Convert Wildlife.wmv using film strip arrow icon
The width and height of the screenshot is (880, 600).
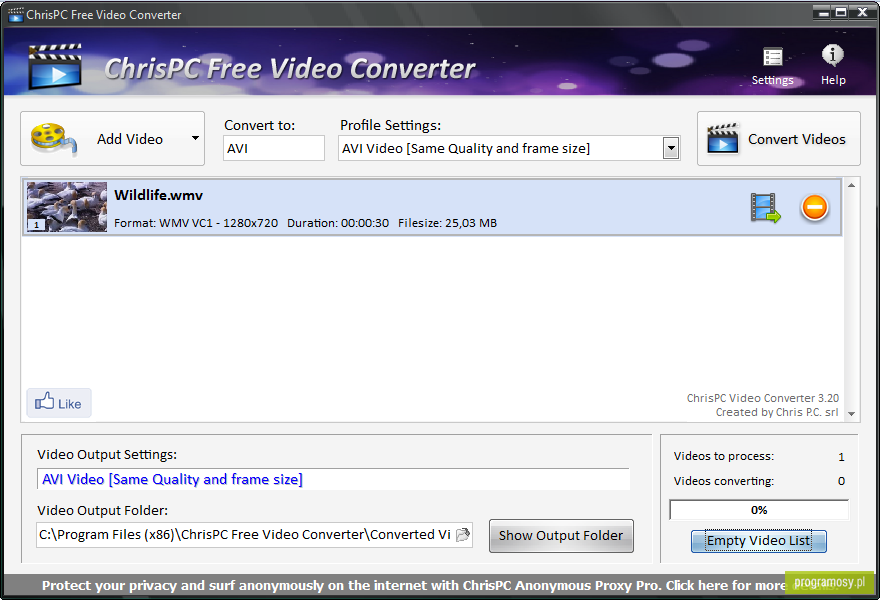(x=766, y=208)
